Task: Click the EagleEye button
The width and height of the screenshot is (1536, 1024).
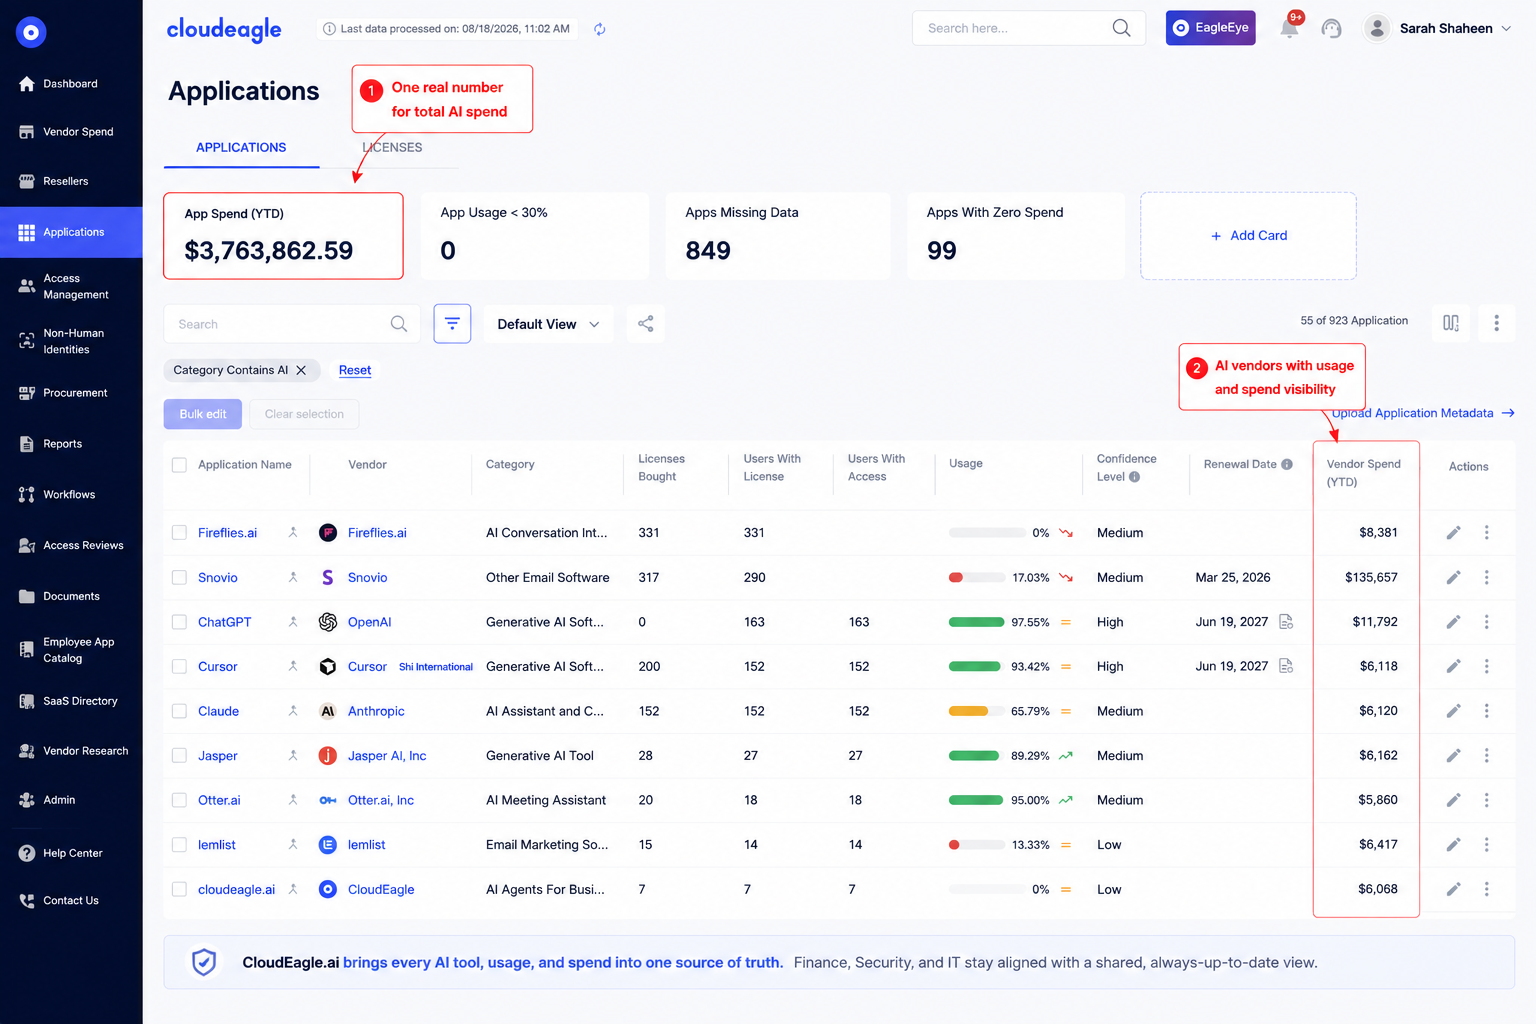Action: click(x=1210, y=28)
